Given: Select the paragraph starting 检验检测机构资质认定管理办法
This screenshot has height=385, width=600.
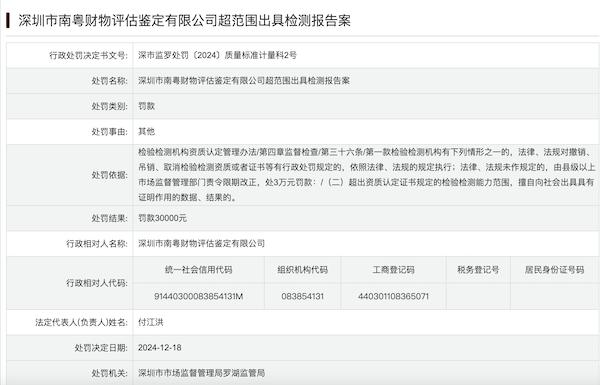Looking at the screenshot, I should tap(367, 175).
